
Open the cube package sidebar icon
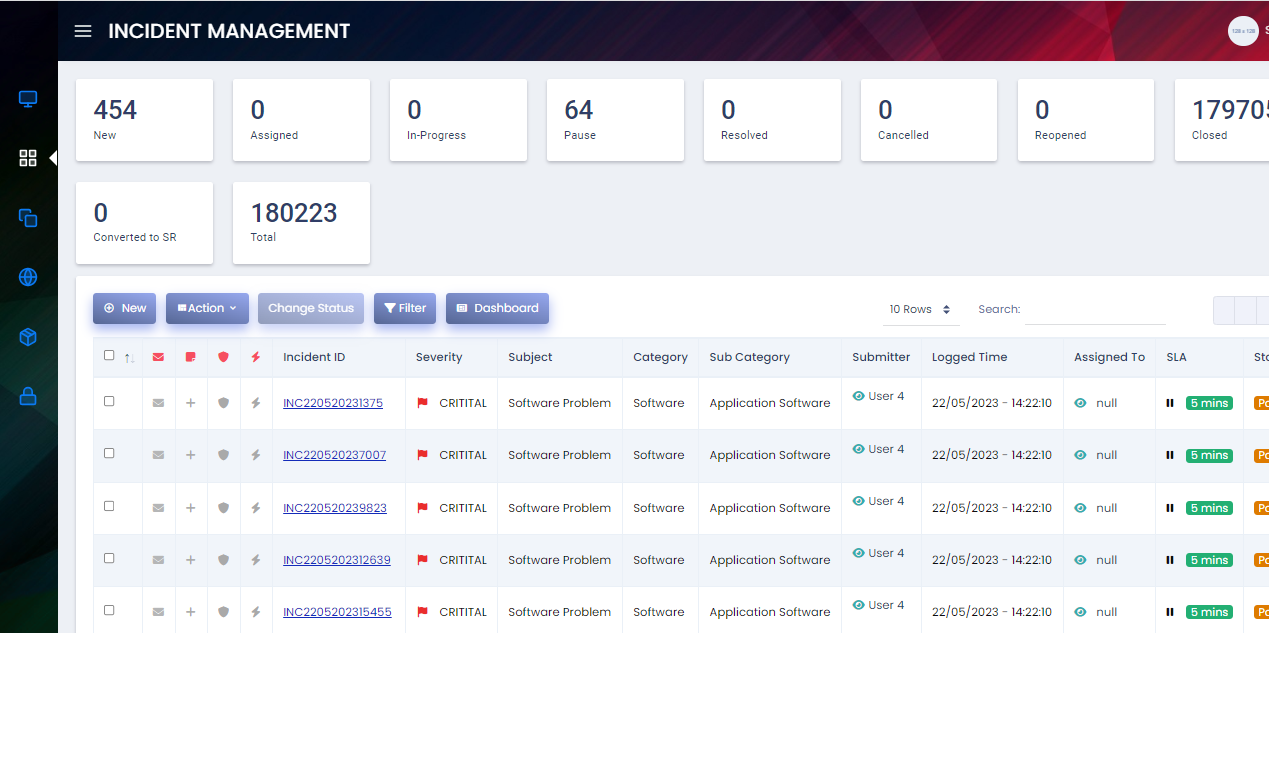[x=28, y=337]
